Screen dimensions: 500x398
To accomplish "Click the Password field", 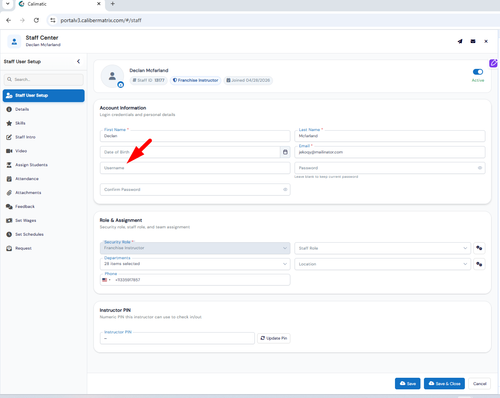I will 390,168.
